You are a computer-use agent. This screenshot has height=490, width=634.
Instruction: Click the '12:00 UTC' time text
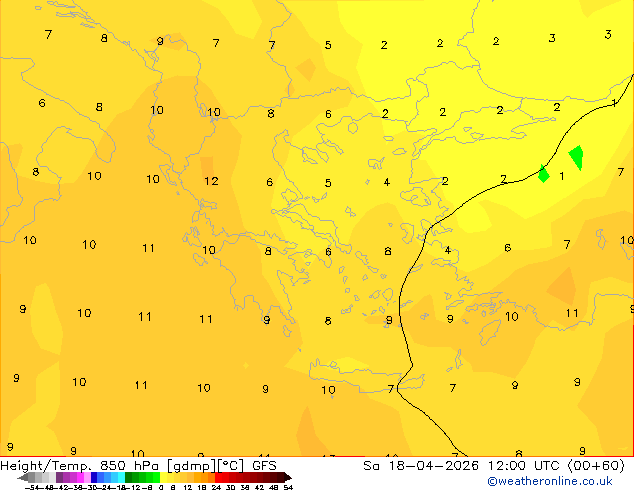click(x=526, y=465)
